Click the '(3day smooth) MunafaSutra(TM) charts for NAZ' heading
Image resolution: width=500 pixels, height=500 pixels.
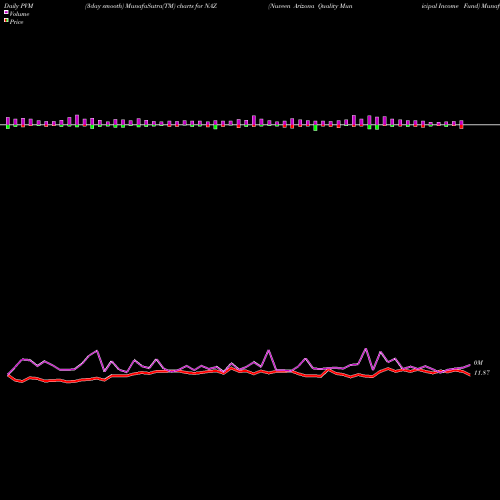tap(151, 6)
